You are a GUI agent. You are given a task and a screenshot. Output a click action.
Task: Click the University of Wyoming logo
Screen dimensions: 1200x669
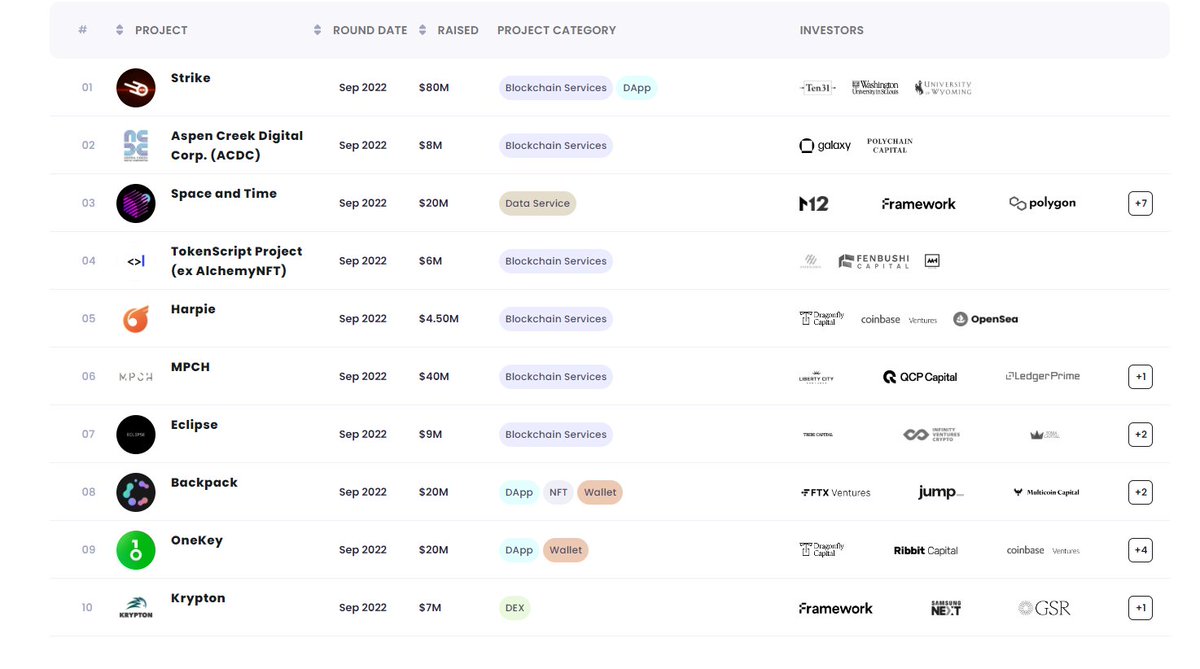943,88
